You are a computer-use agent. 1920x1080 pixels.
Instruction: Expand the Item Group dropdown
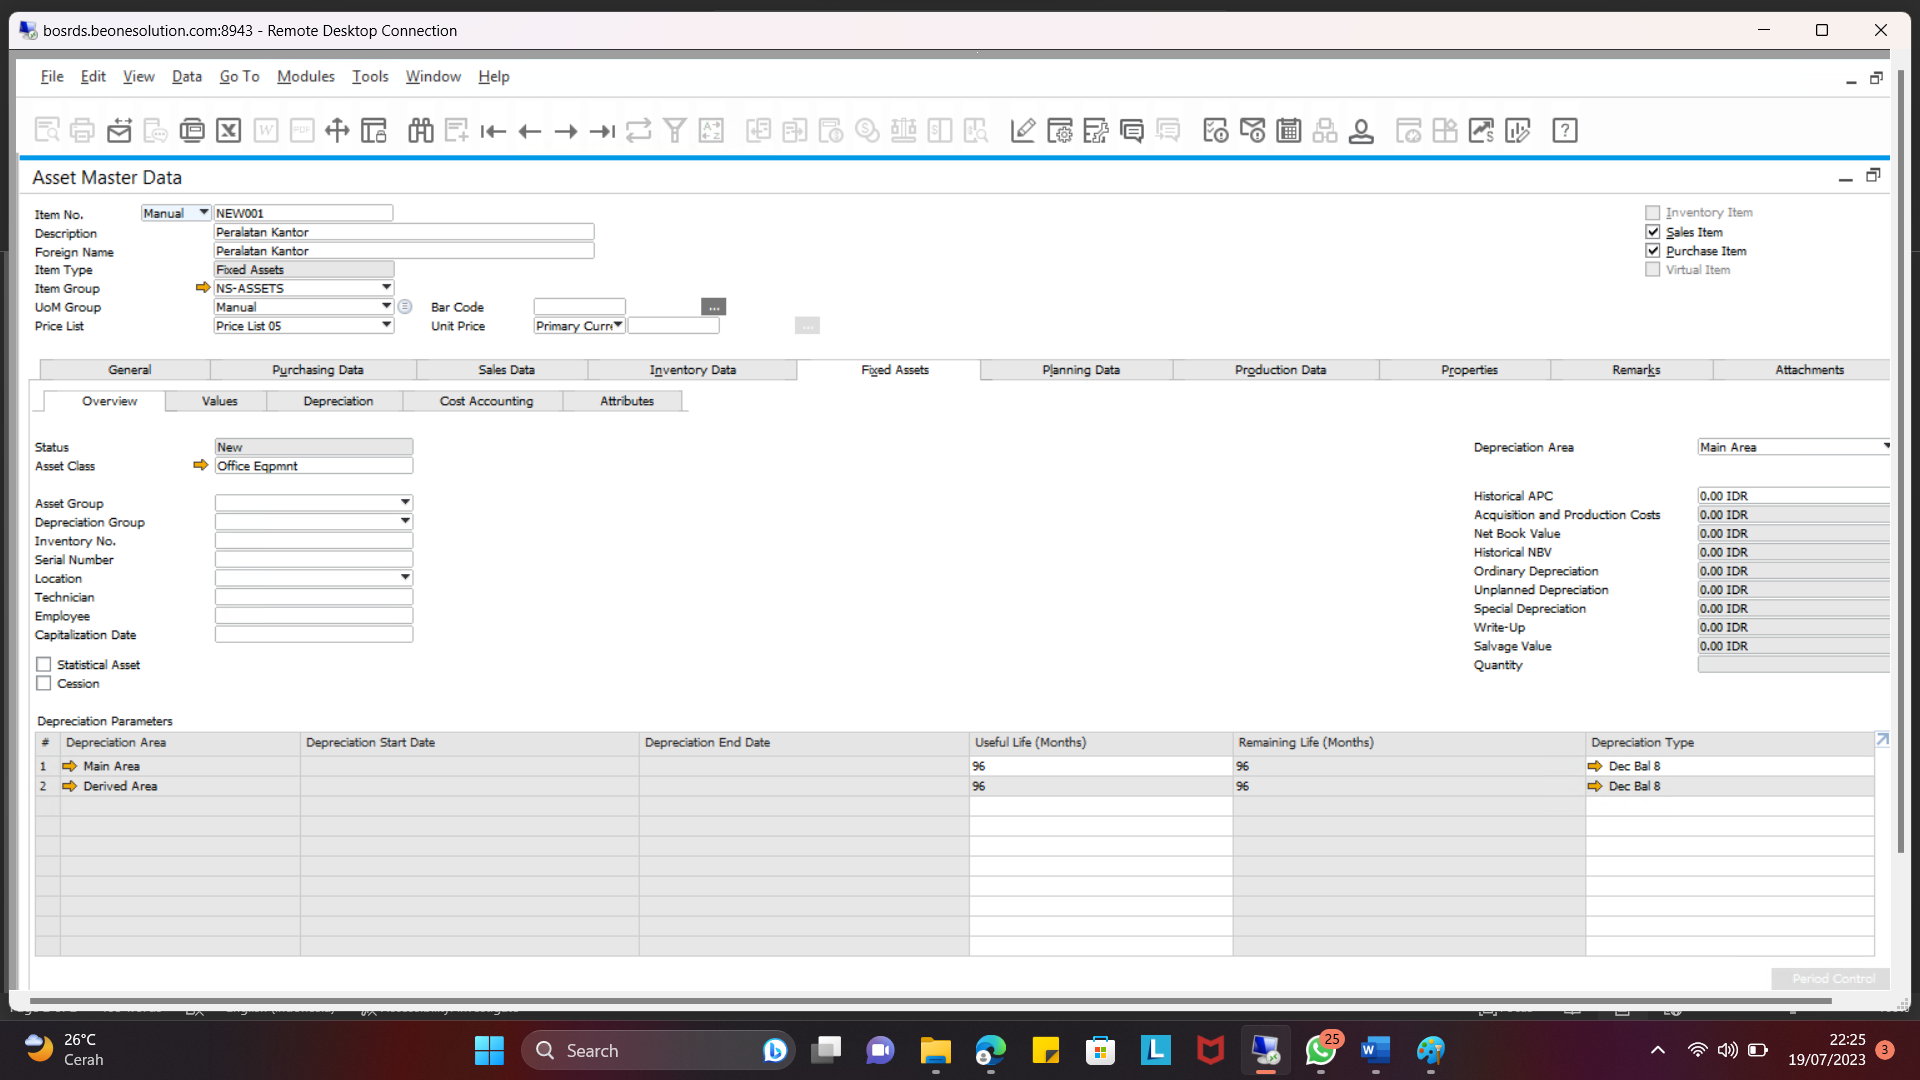(386, 288)
